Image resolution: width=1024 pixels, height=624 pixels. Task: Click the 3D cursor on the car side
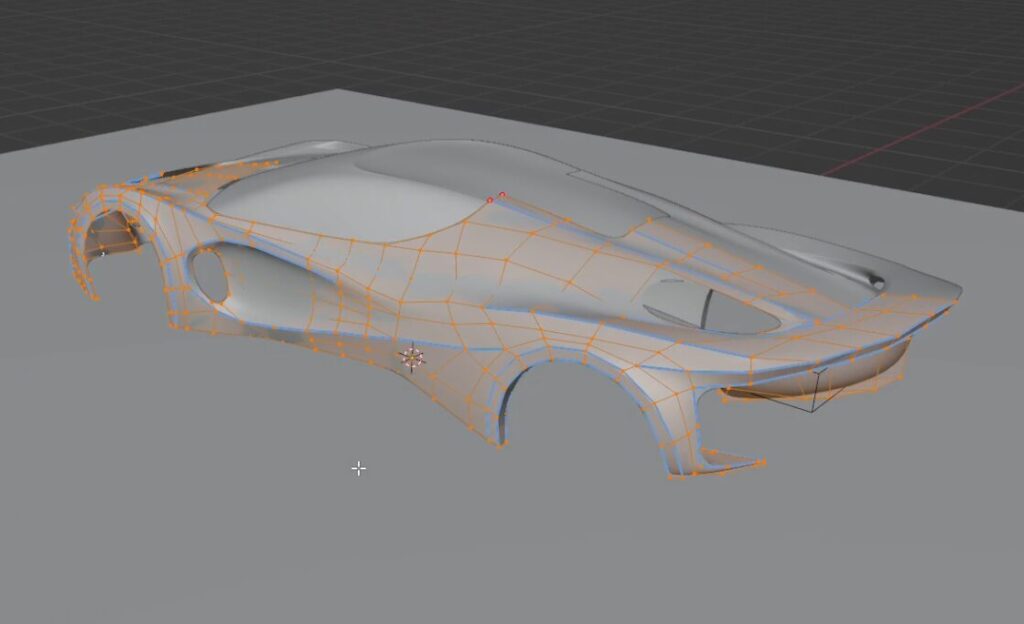point(412,357)
